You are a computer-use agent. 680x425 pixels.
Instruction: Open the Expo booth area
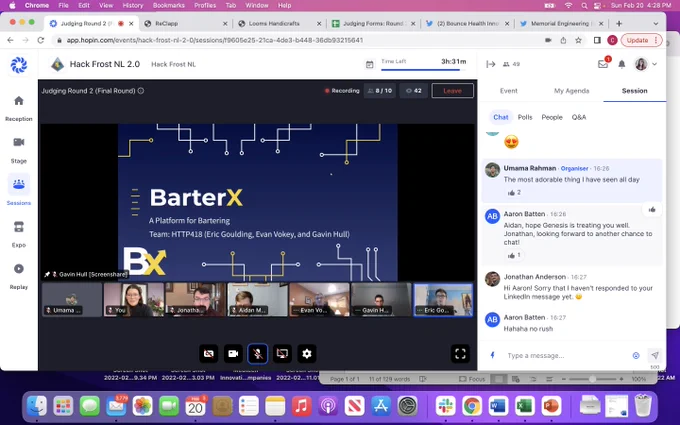point(19,234)
